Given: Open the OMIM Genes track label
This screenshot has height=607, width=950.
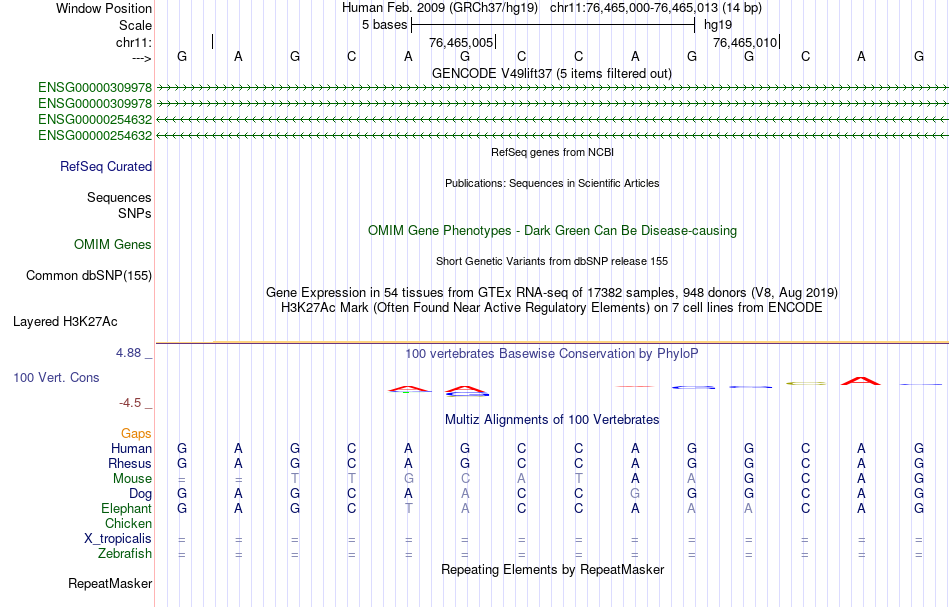Looking at the screenshot, I should pyautogui.click(x=113, y=244).
